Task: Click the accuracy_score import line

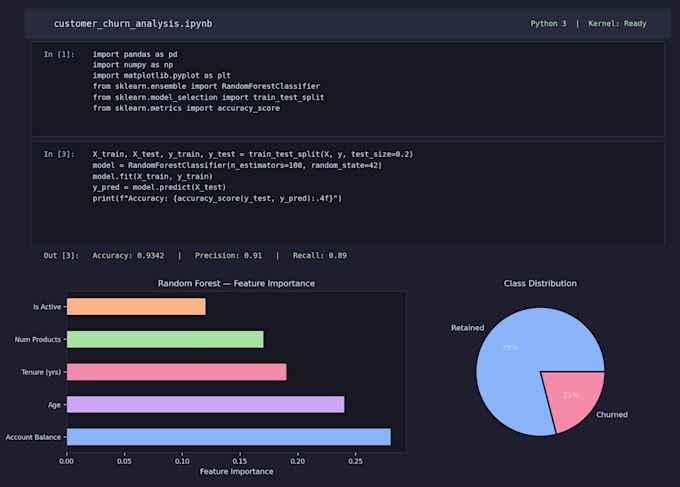Action: pos(186,108)
